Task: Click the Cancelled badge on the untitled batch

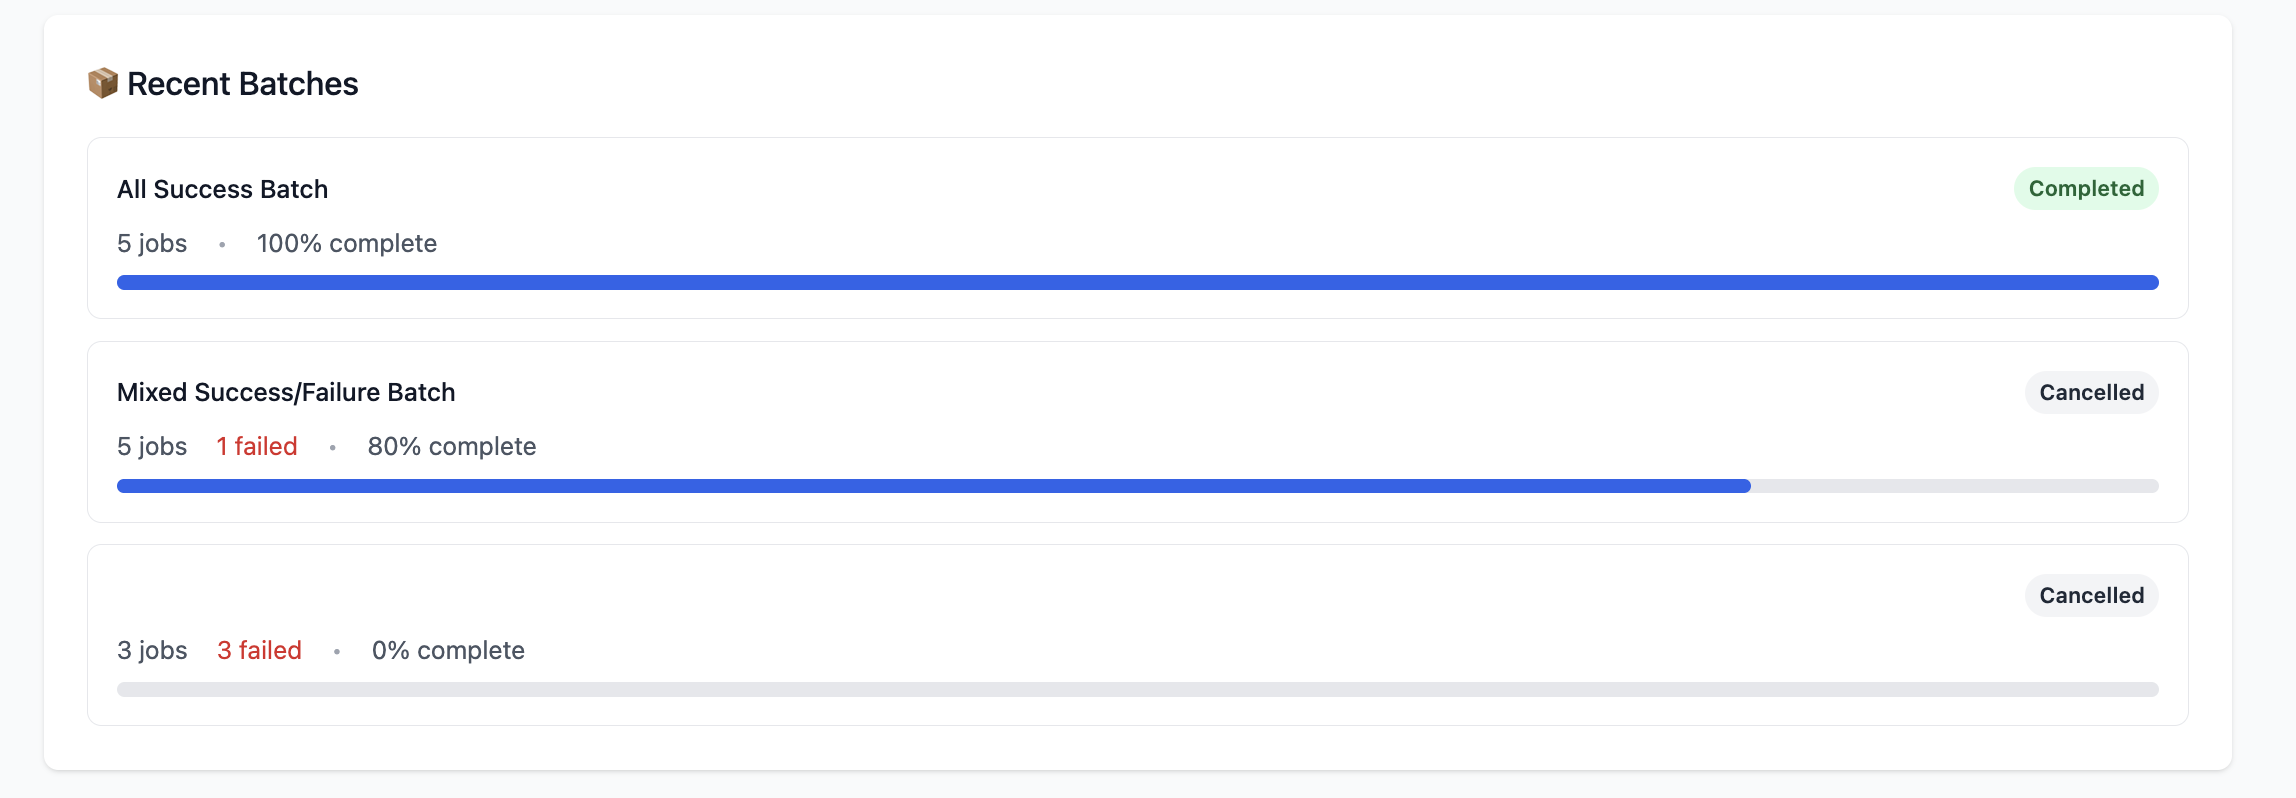Action: (2091, 595)
